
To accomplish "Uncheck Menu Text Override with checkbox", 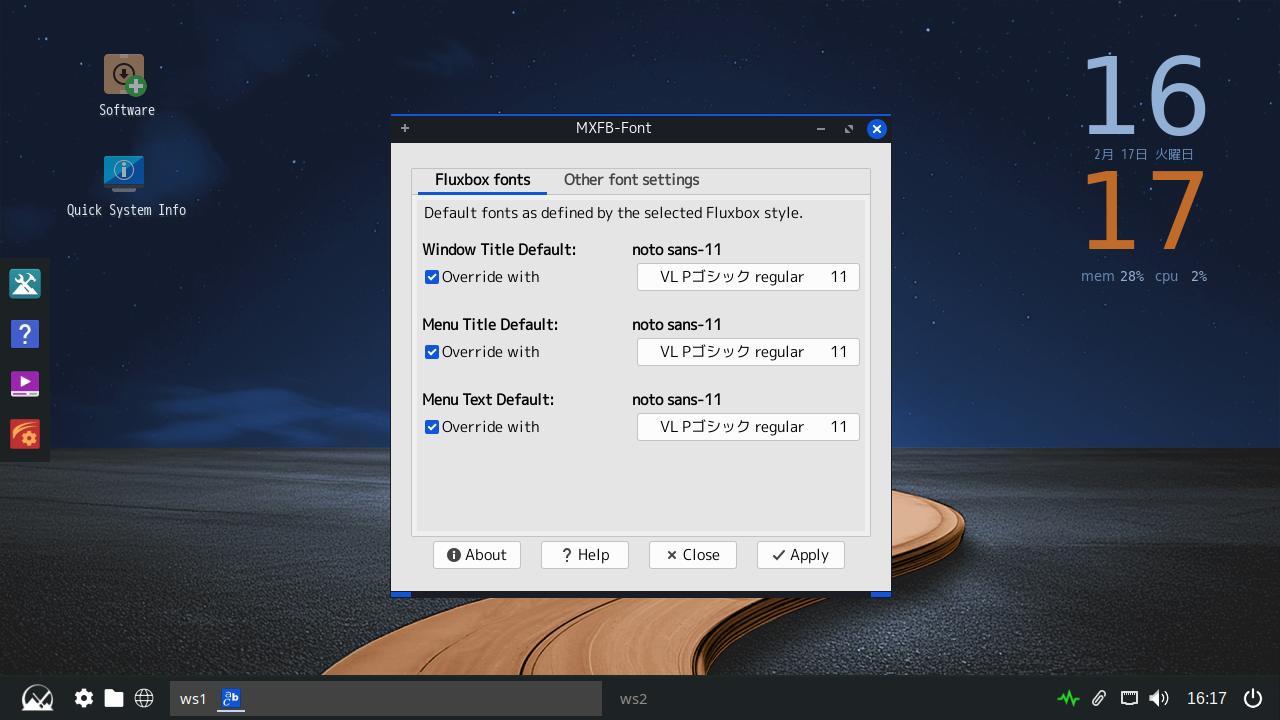I will (x=432, y=427).
